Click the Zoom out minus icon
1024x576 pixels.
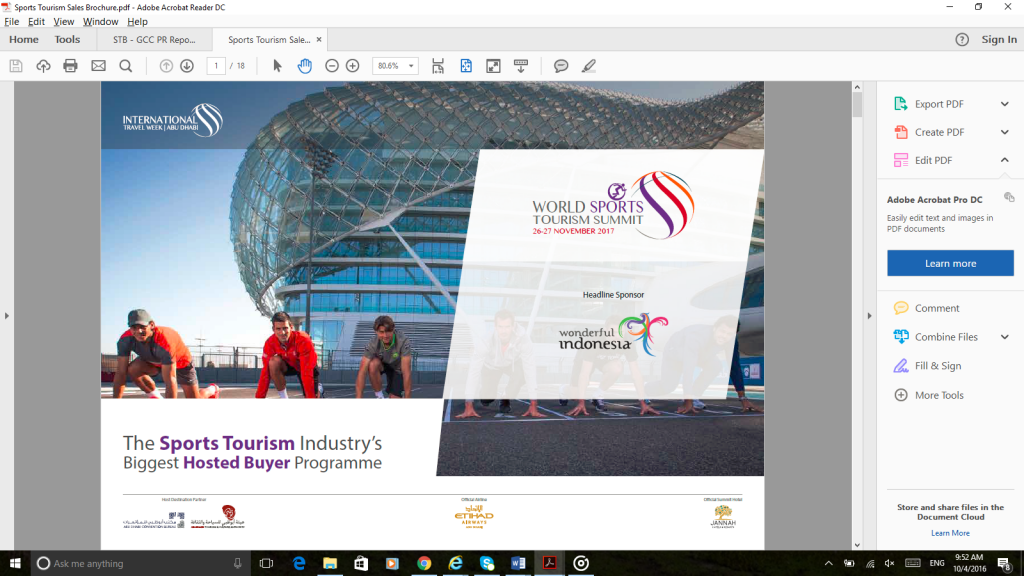[332, 66]
